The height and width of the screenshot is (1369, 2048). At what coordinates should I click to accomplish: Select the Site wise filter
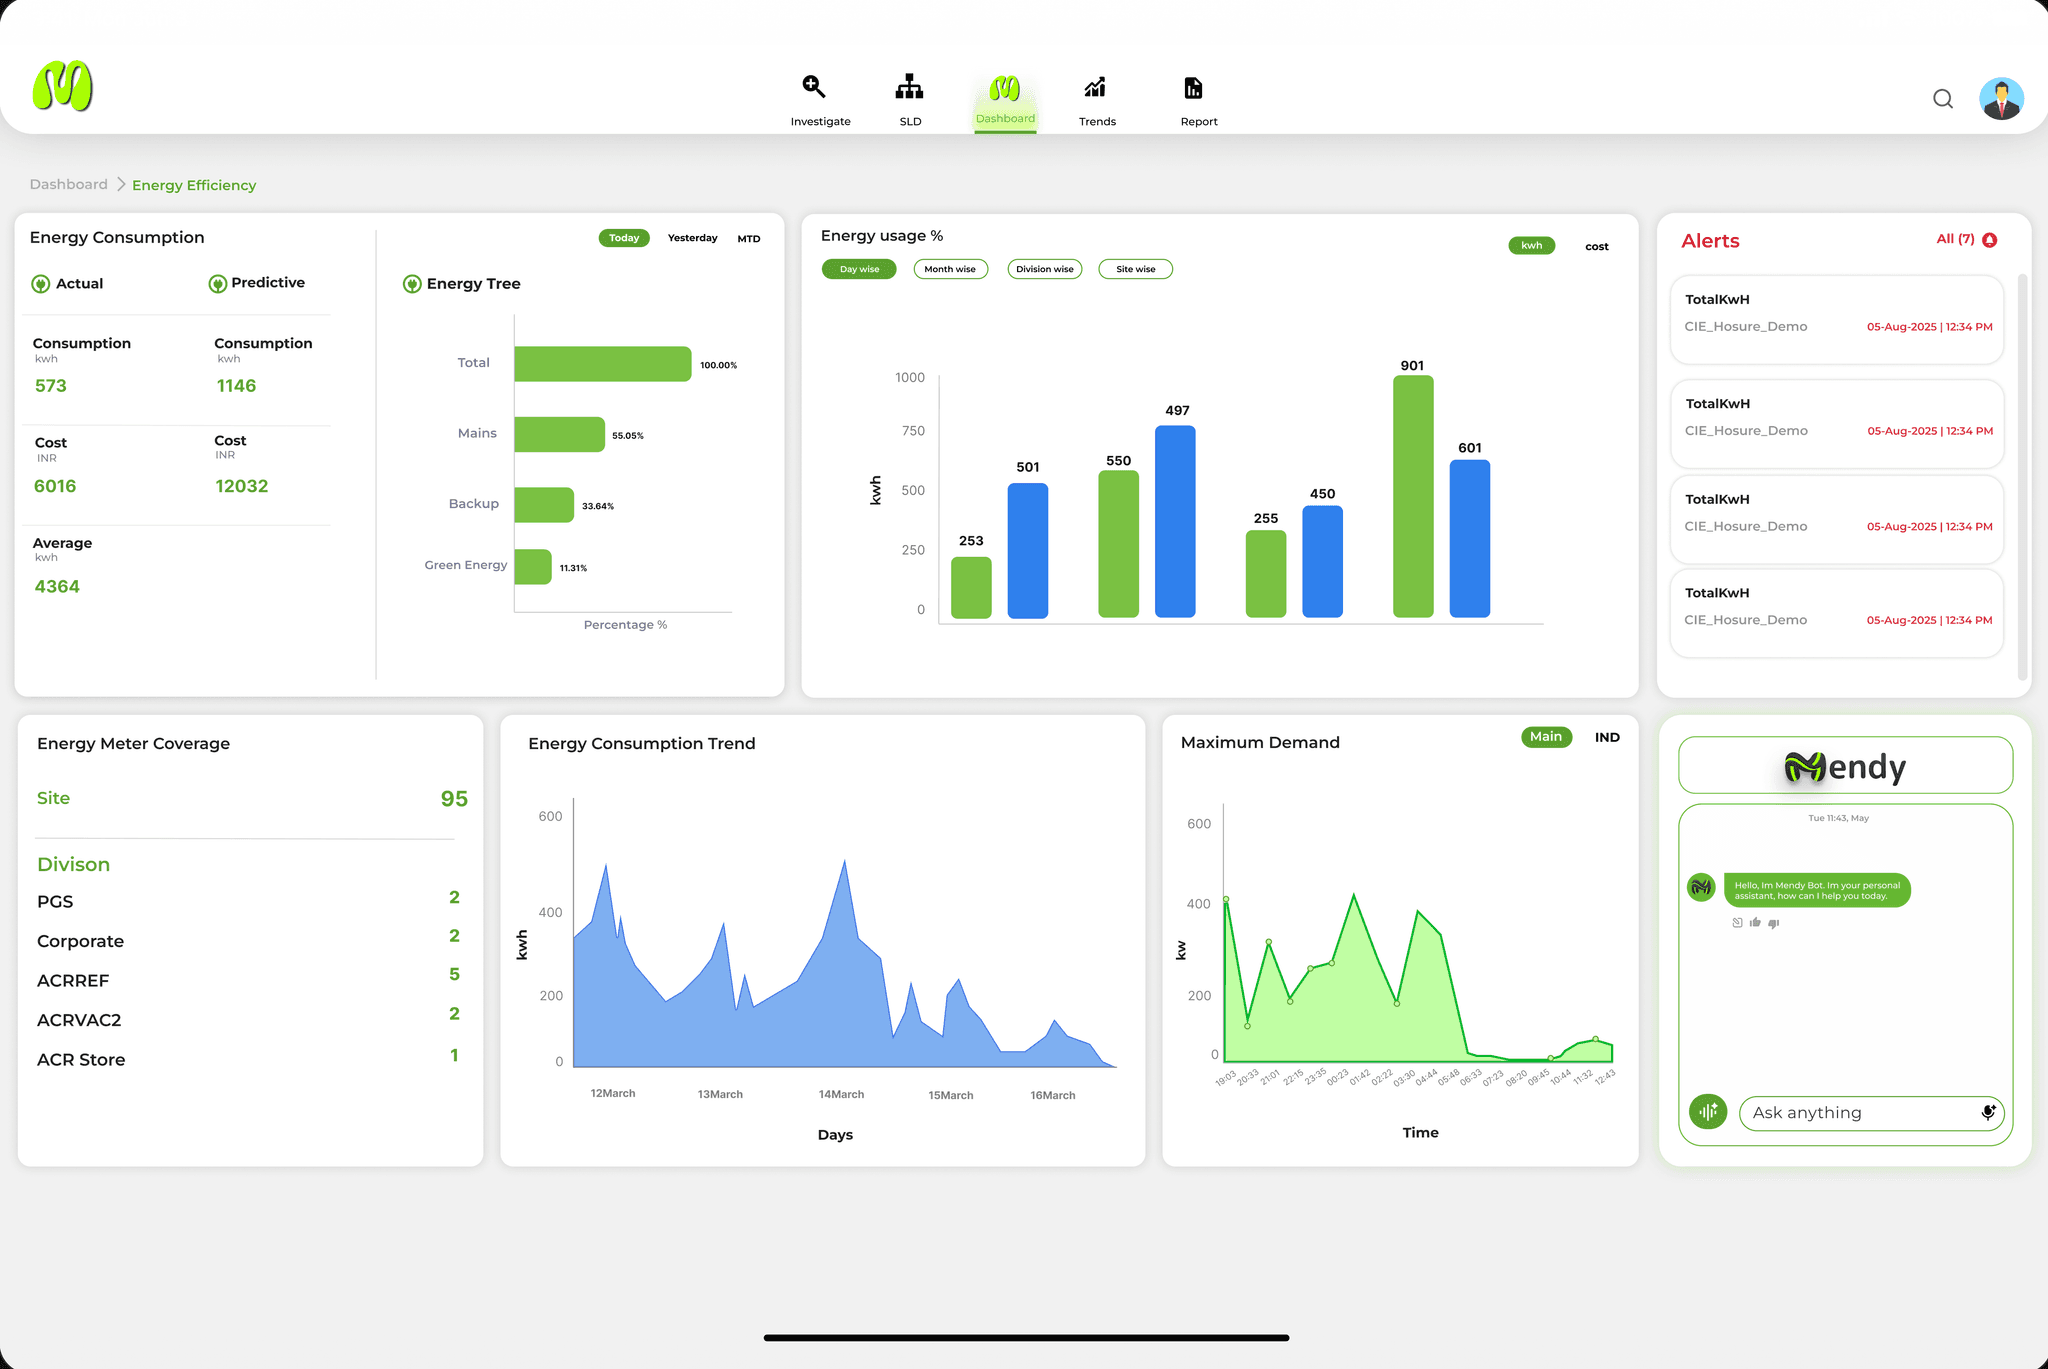[1135, 269]
